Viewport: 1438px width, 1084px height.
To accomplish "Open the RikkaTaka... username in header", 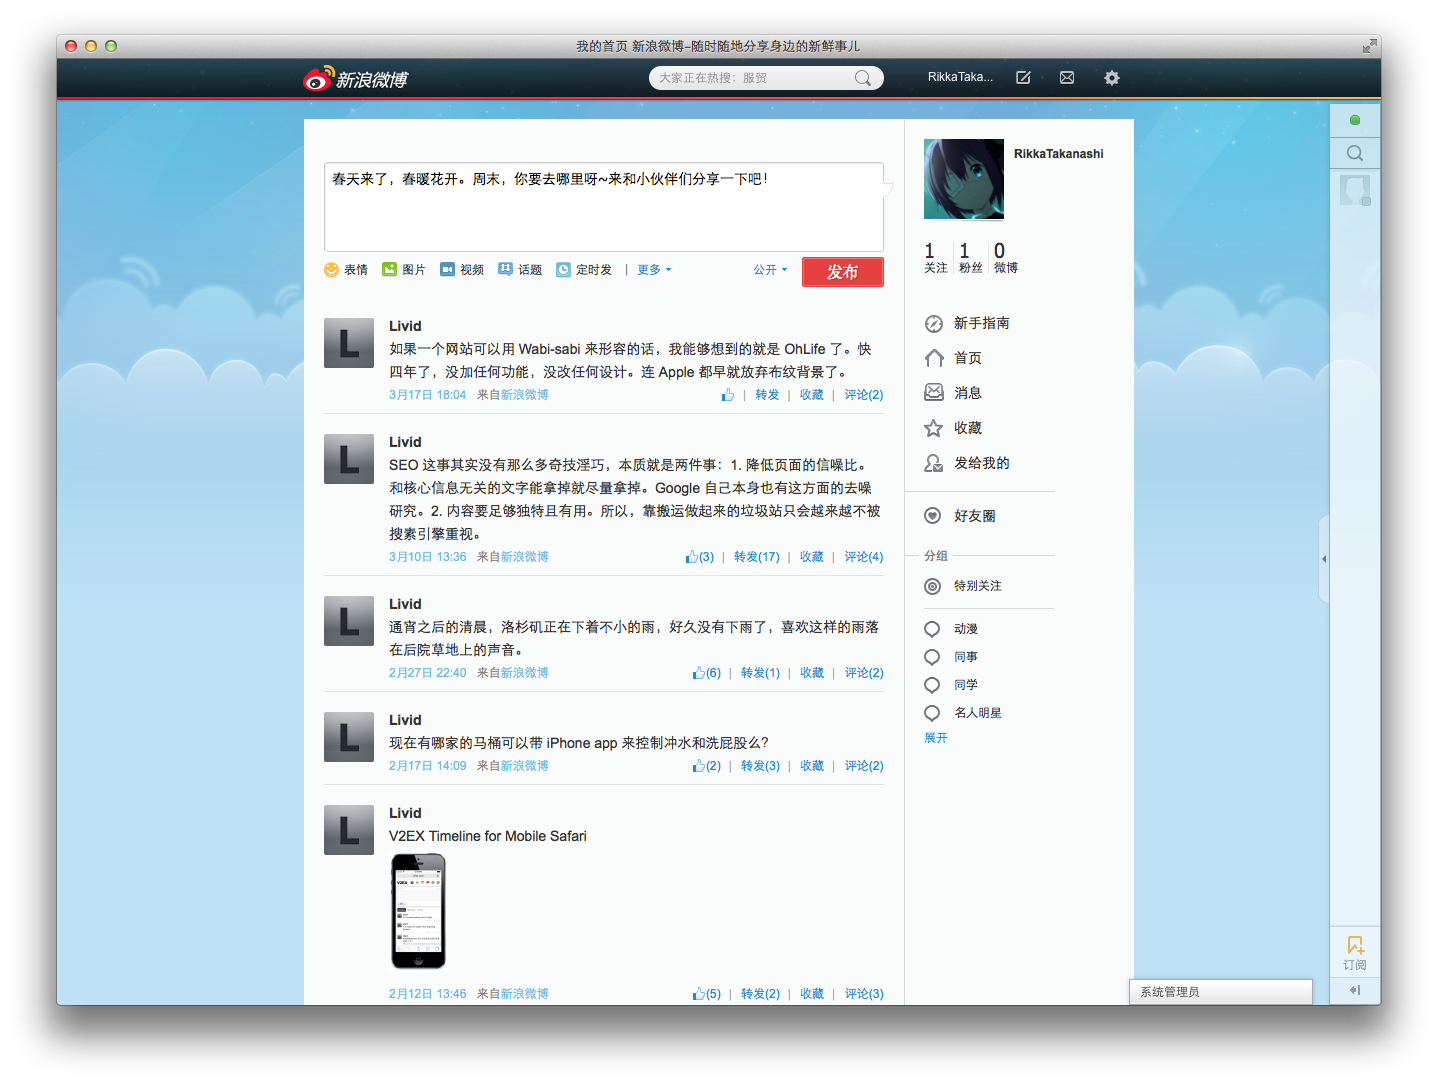I will 960,77.
